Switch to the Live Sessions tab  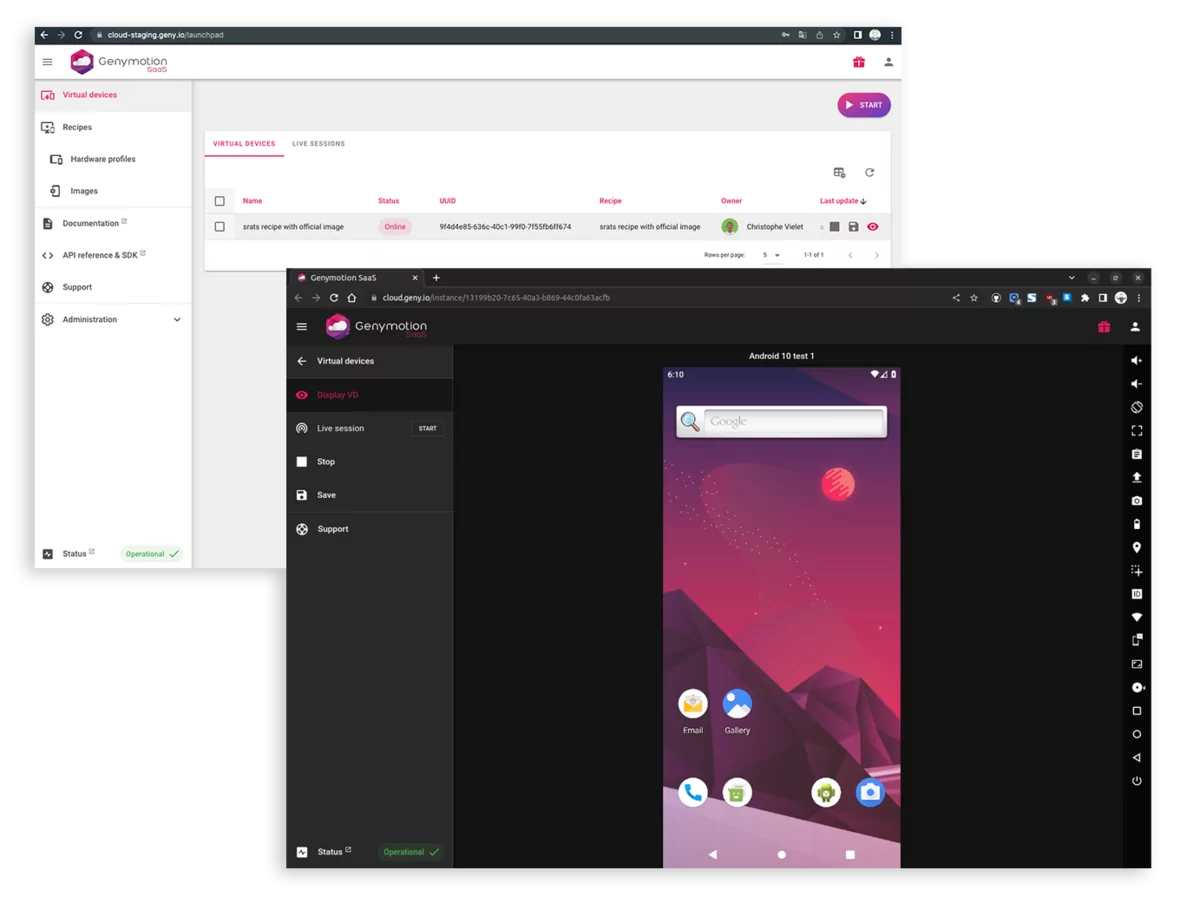coord(318,144)
